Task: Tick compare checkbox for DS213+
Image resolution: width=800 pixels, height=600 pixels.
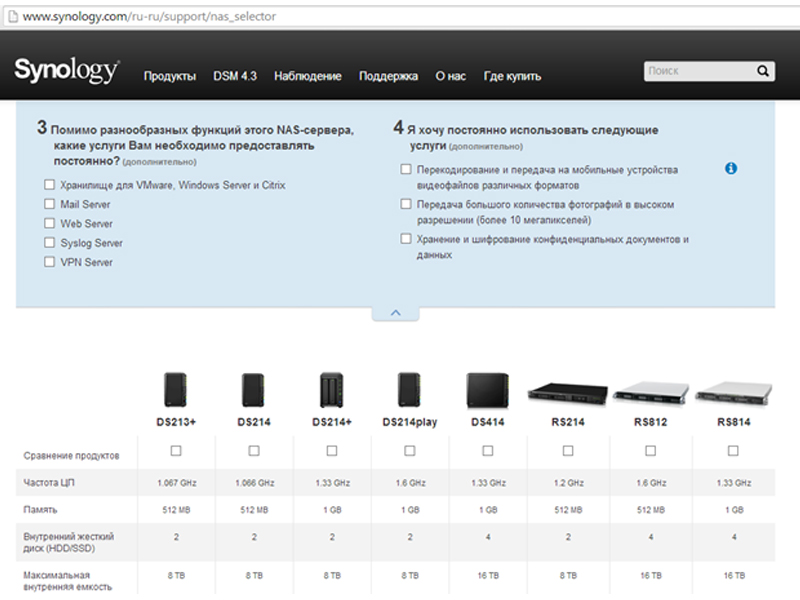Action: coord(176,451)
